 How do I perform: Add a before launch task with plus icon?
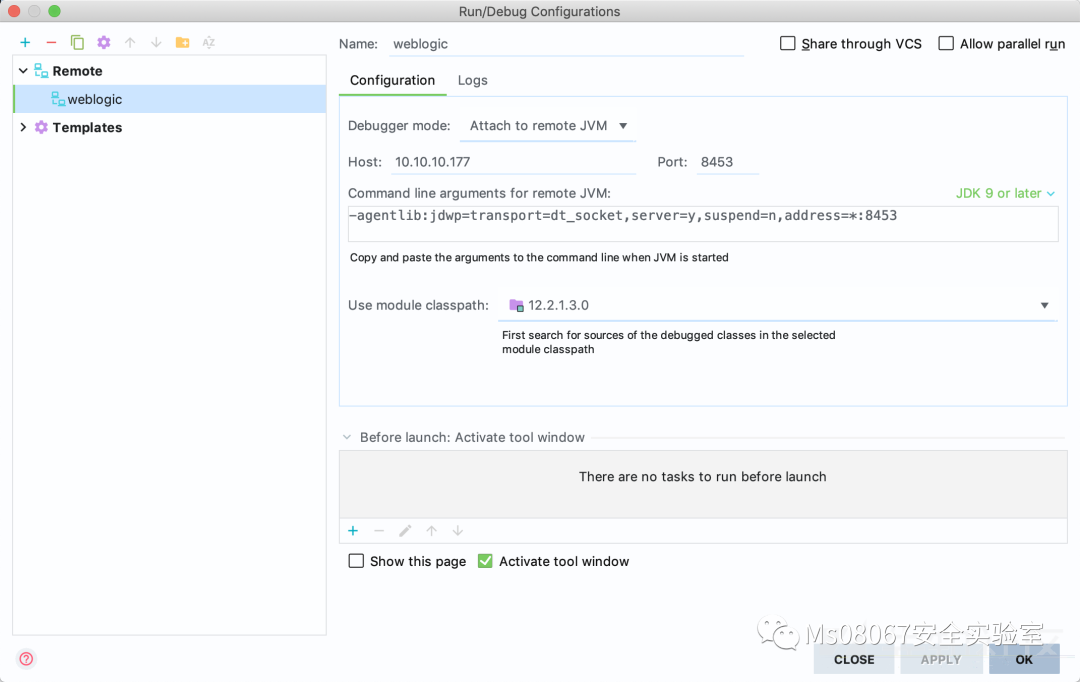[x=353, y=531]
